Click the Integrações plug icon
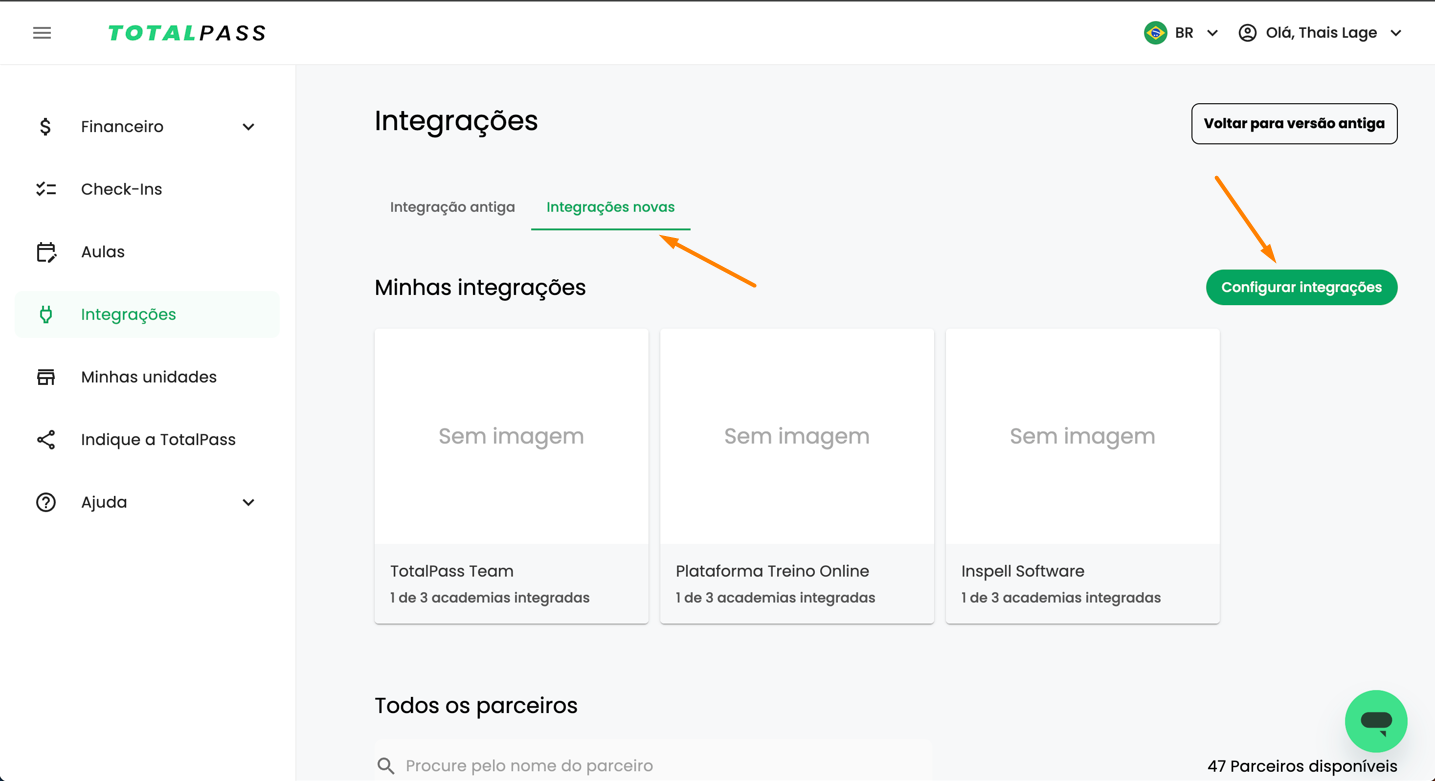Viewport: 1435px width, 781px height. 46,314
